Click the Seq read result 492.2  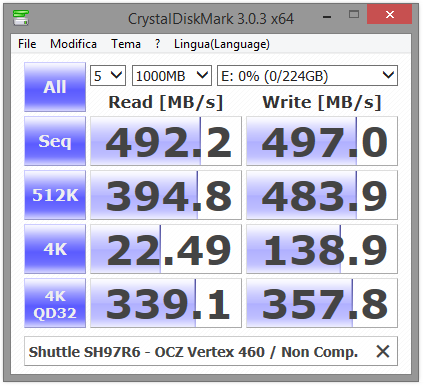coord(166,141)
